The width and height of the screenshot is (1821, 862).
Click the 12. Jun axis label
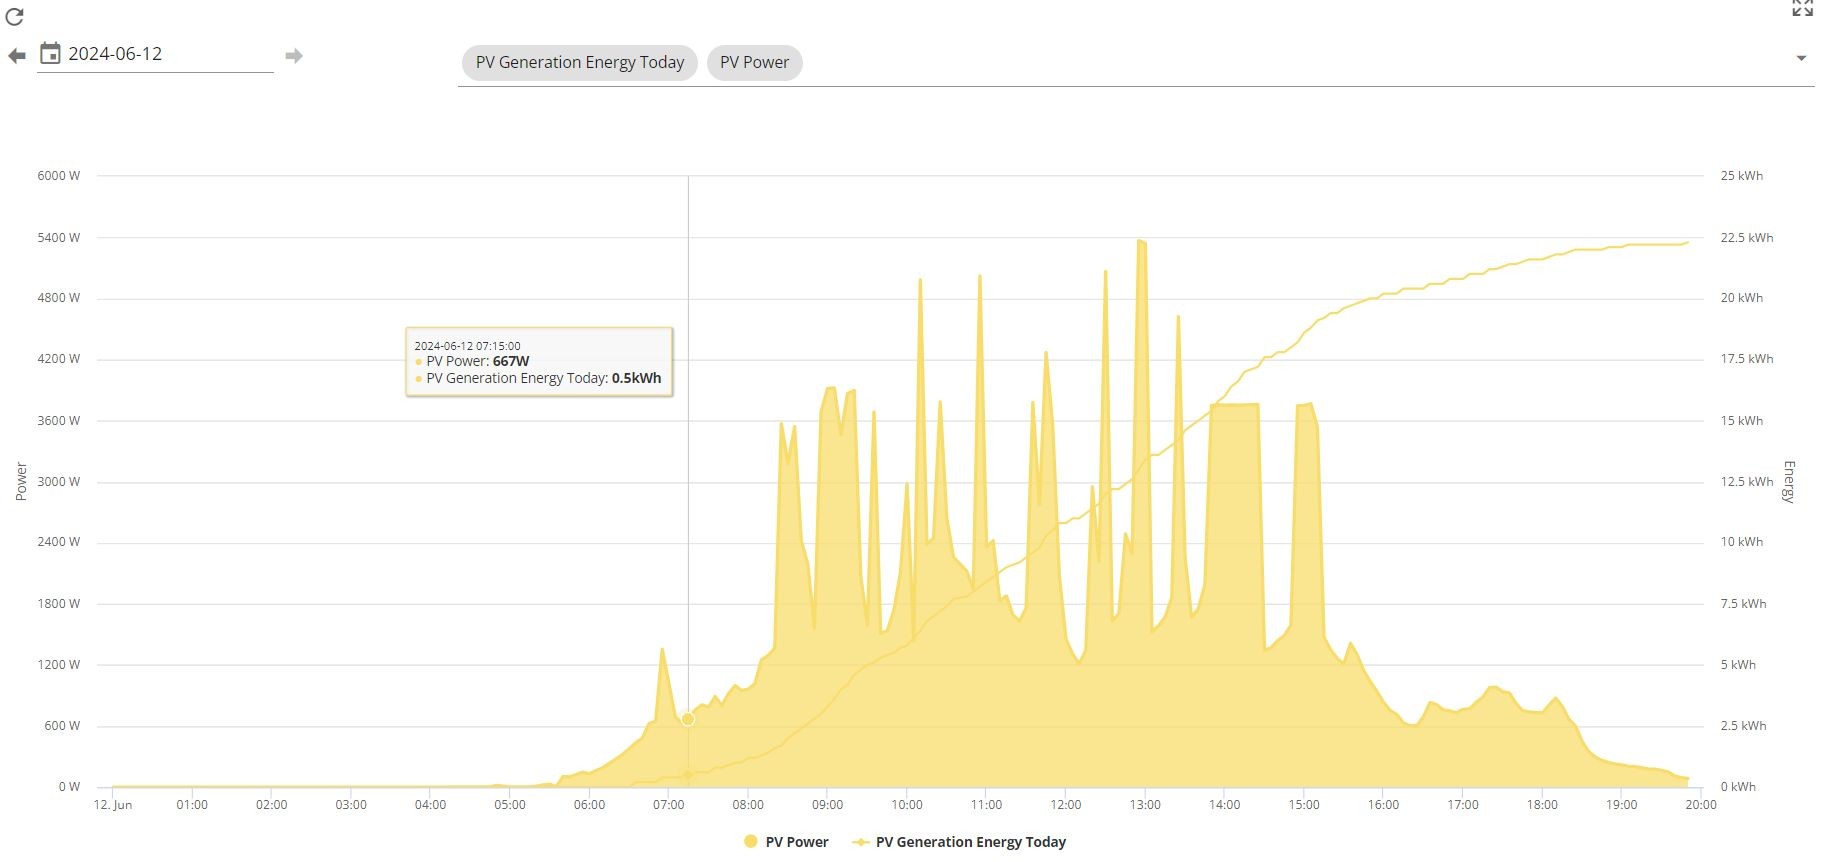click(x=113, y=805)
